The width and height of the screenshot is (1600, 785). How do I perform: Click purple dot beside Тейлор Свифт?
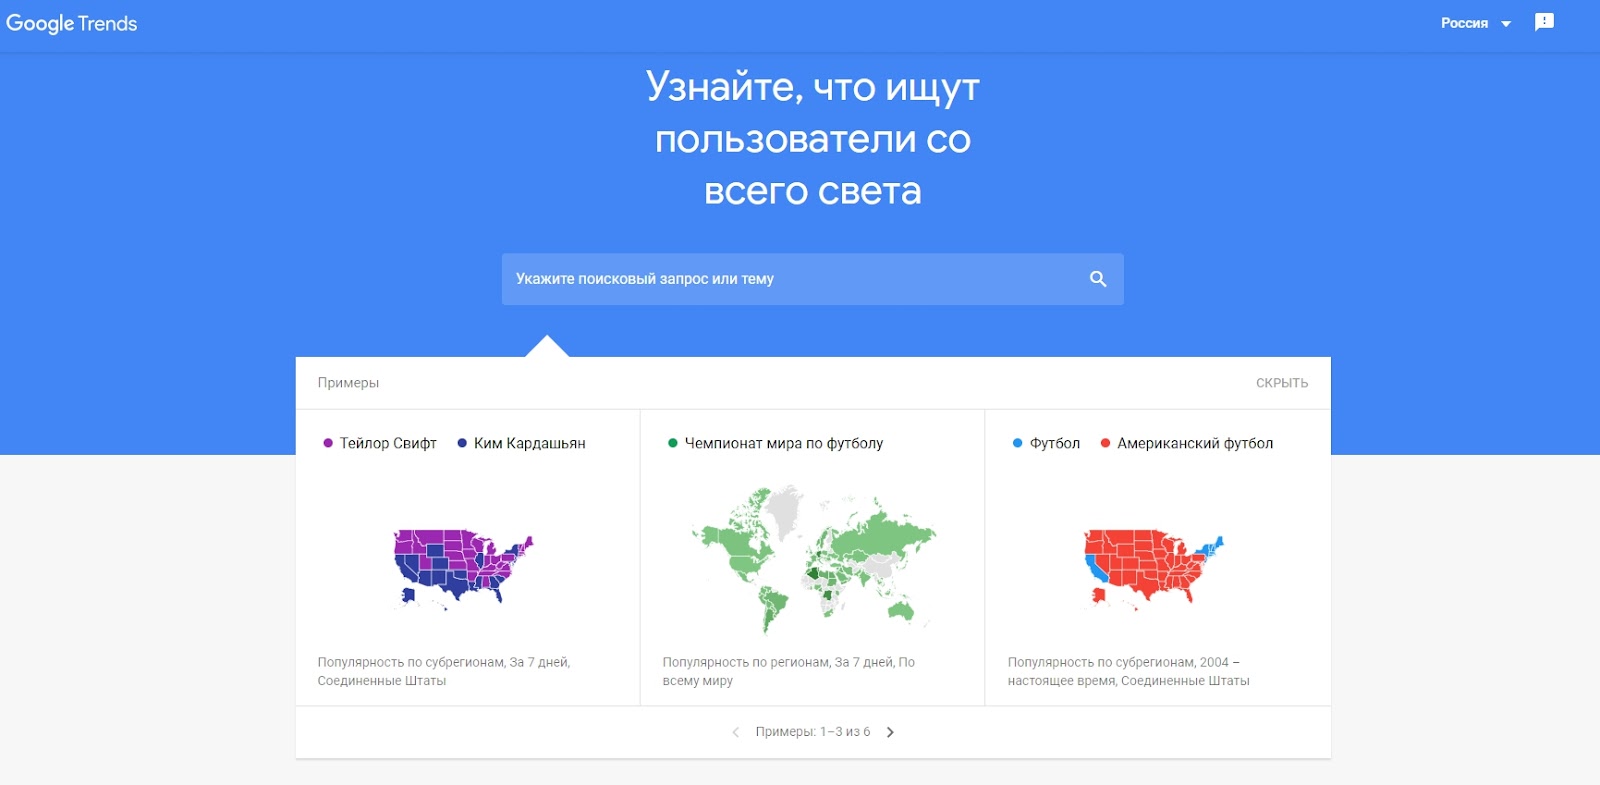tap(328, 443)
